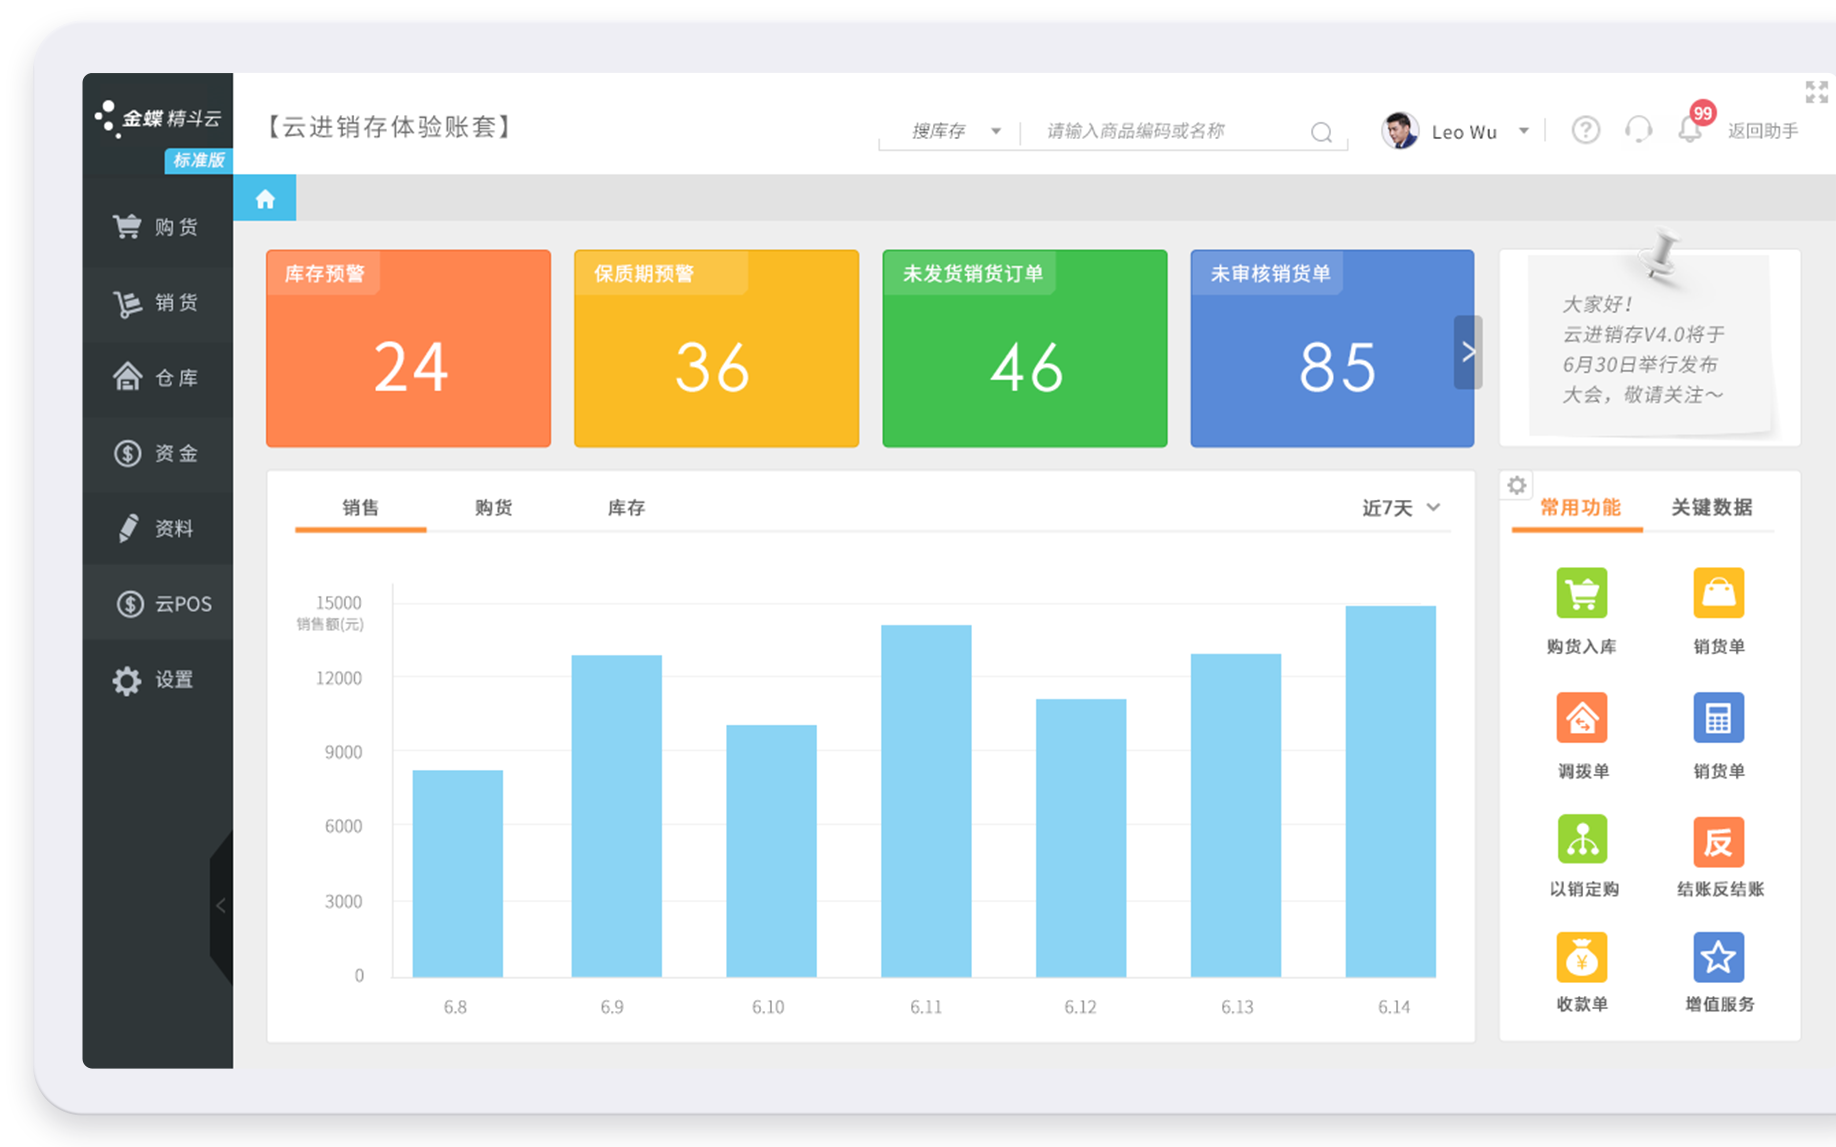
Task: Click the 返回助手 link
Action: tap(1762, 131)
